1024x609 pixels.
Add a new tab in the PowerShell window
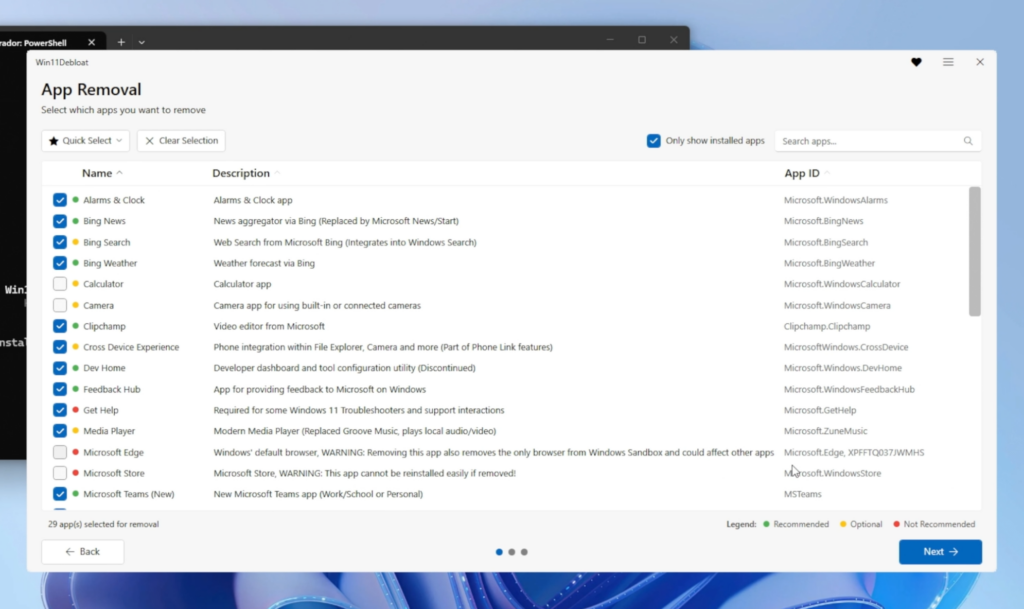(x=121, y=42)
